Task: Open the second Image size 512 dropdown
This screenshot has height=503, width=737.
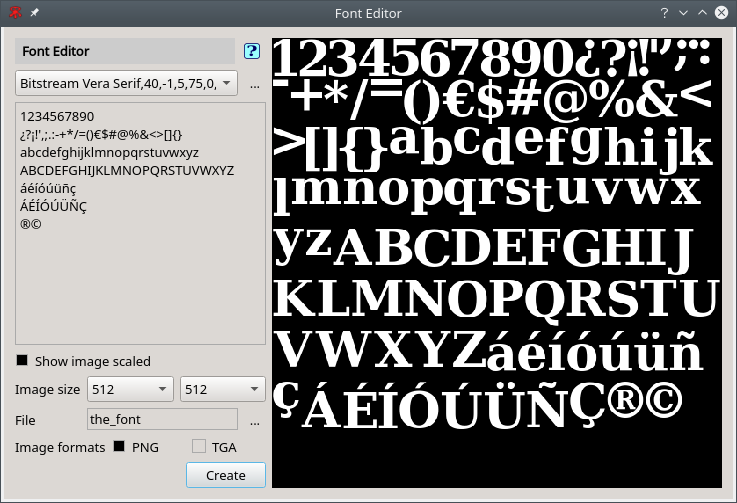Action: click(222, 389)
